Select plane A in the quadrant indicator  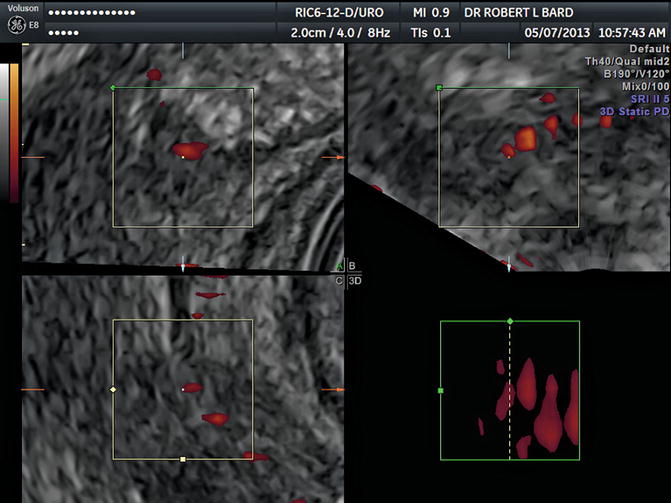(x=339, y=266)
